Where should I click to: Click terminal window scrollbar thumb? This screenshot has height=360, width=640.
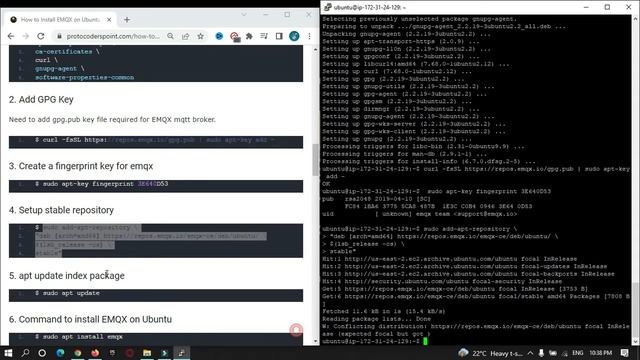[636, 309]
